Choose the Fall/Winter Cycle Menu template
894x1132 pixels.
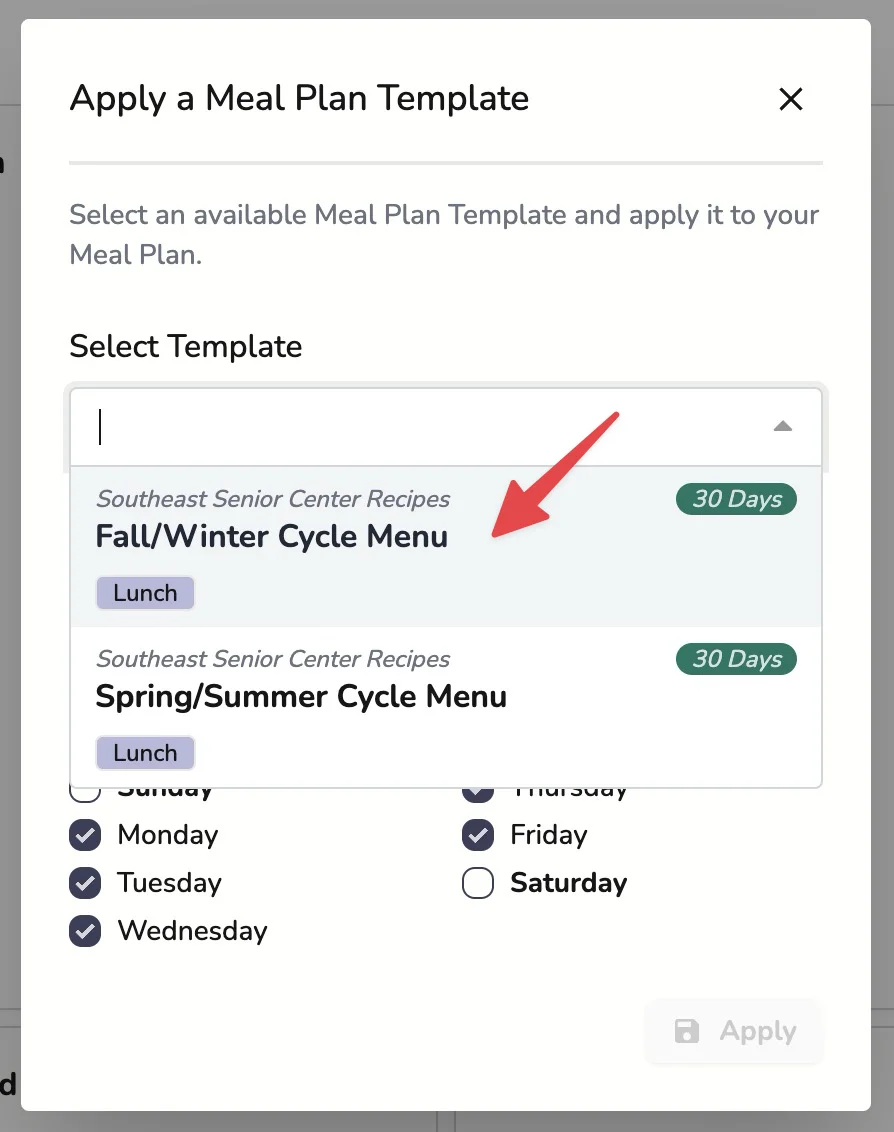pos(272,537)
